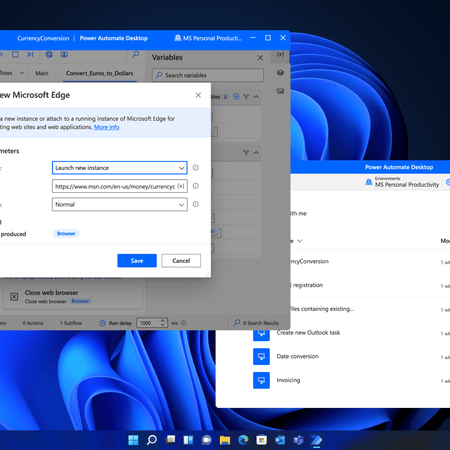
Task: Click Power Automate icon in taskbar
Action: pyautogui.click(x=316, y=440)
